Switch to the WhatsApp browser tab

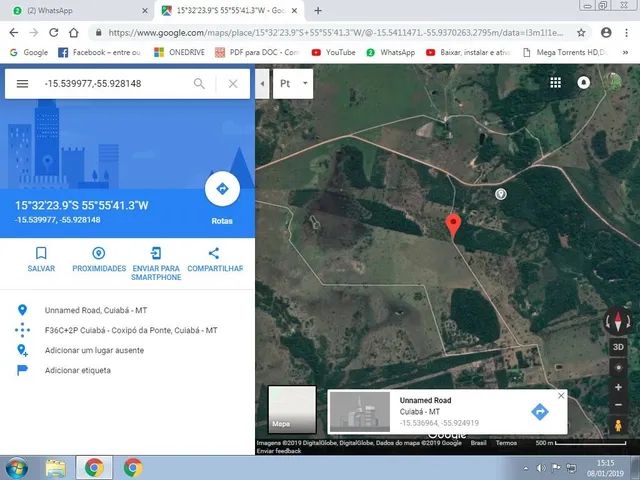[x=76, y=11]
